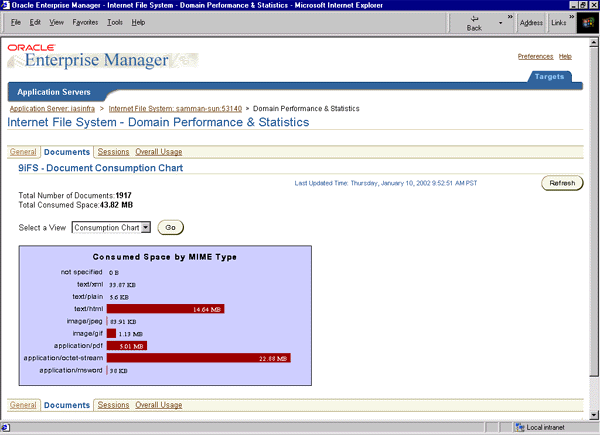Open the Back history dropdown arrow
The height and width of the screenshot is (435, 600).
500,23
